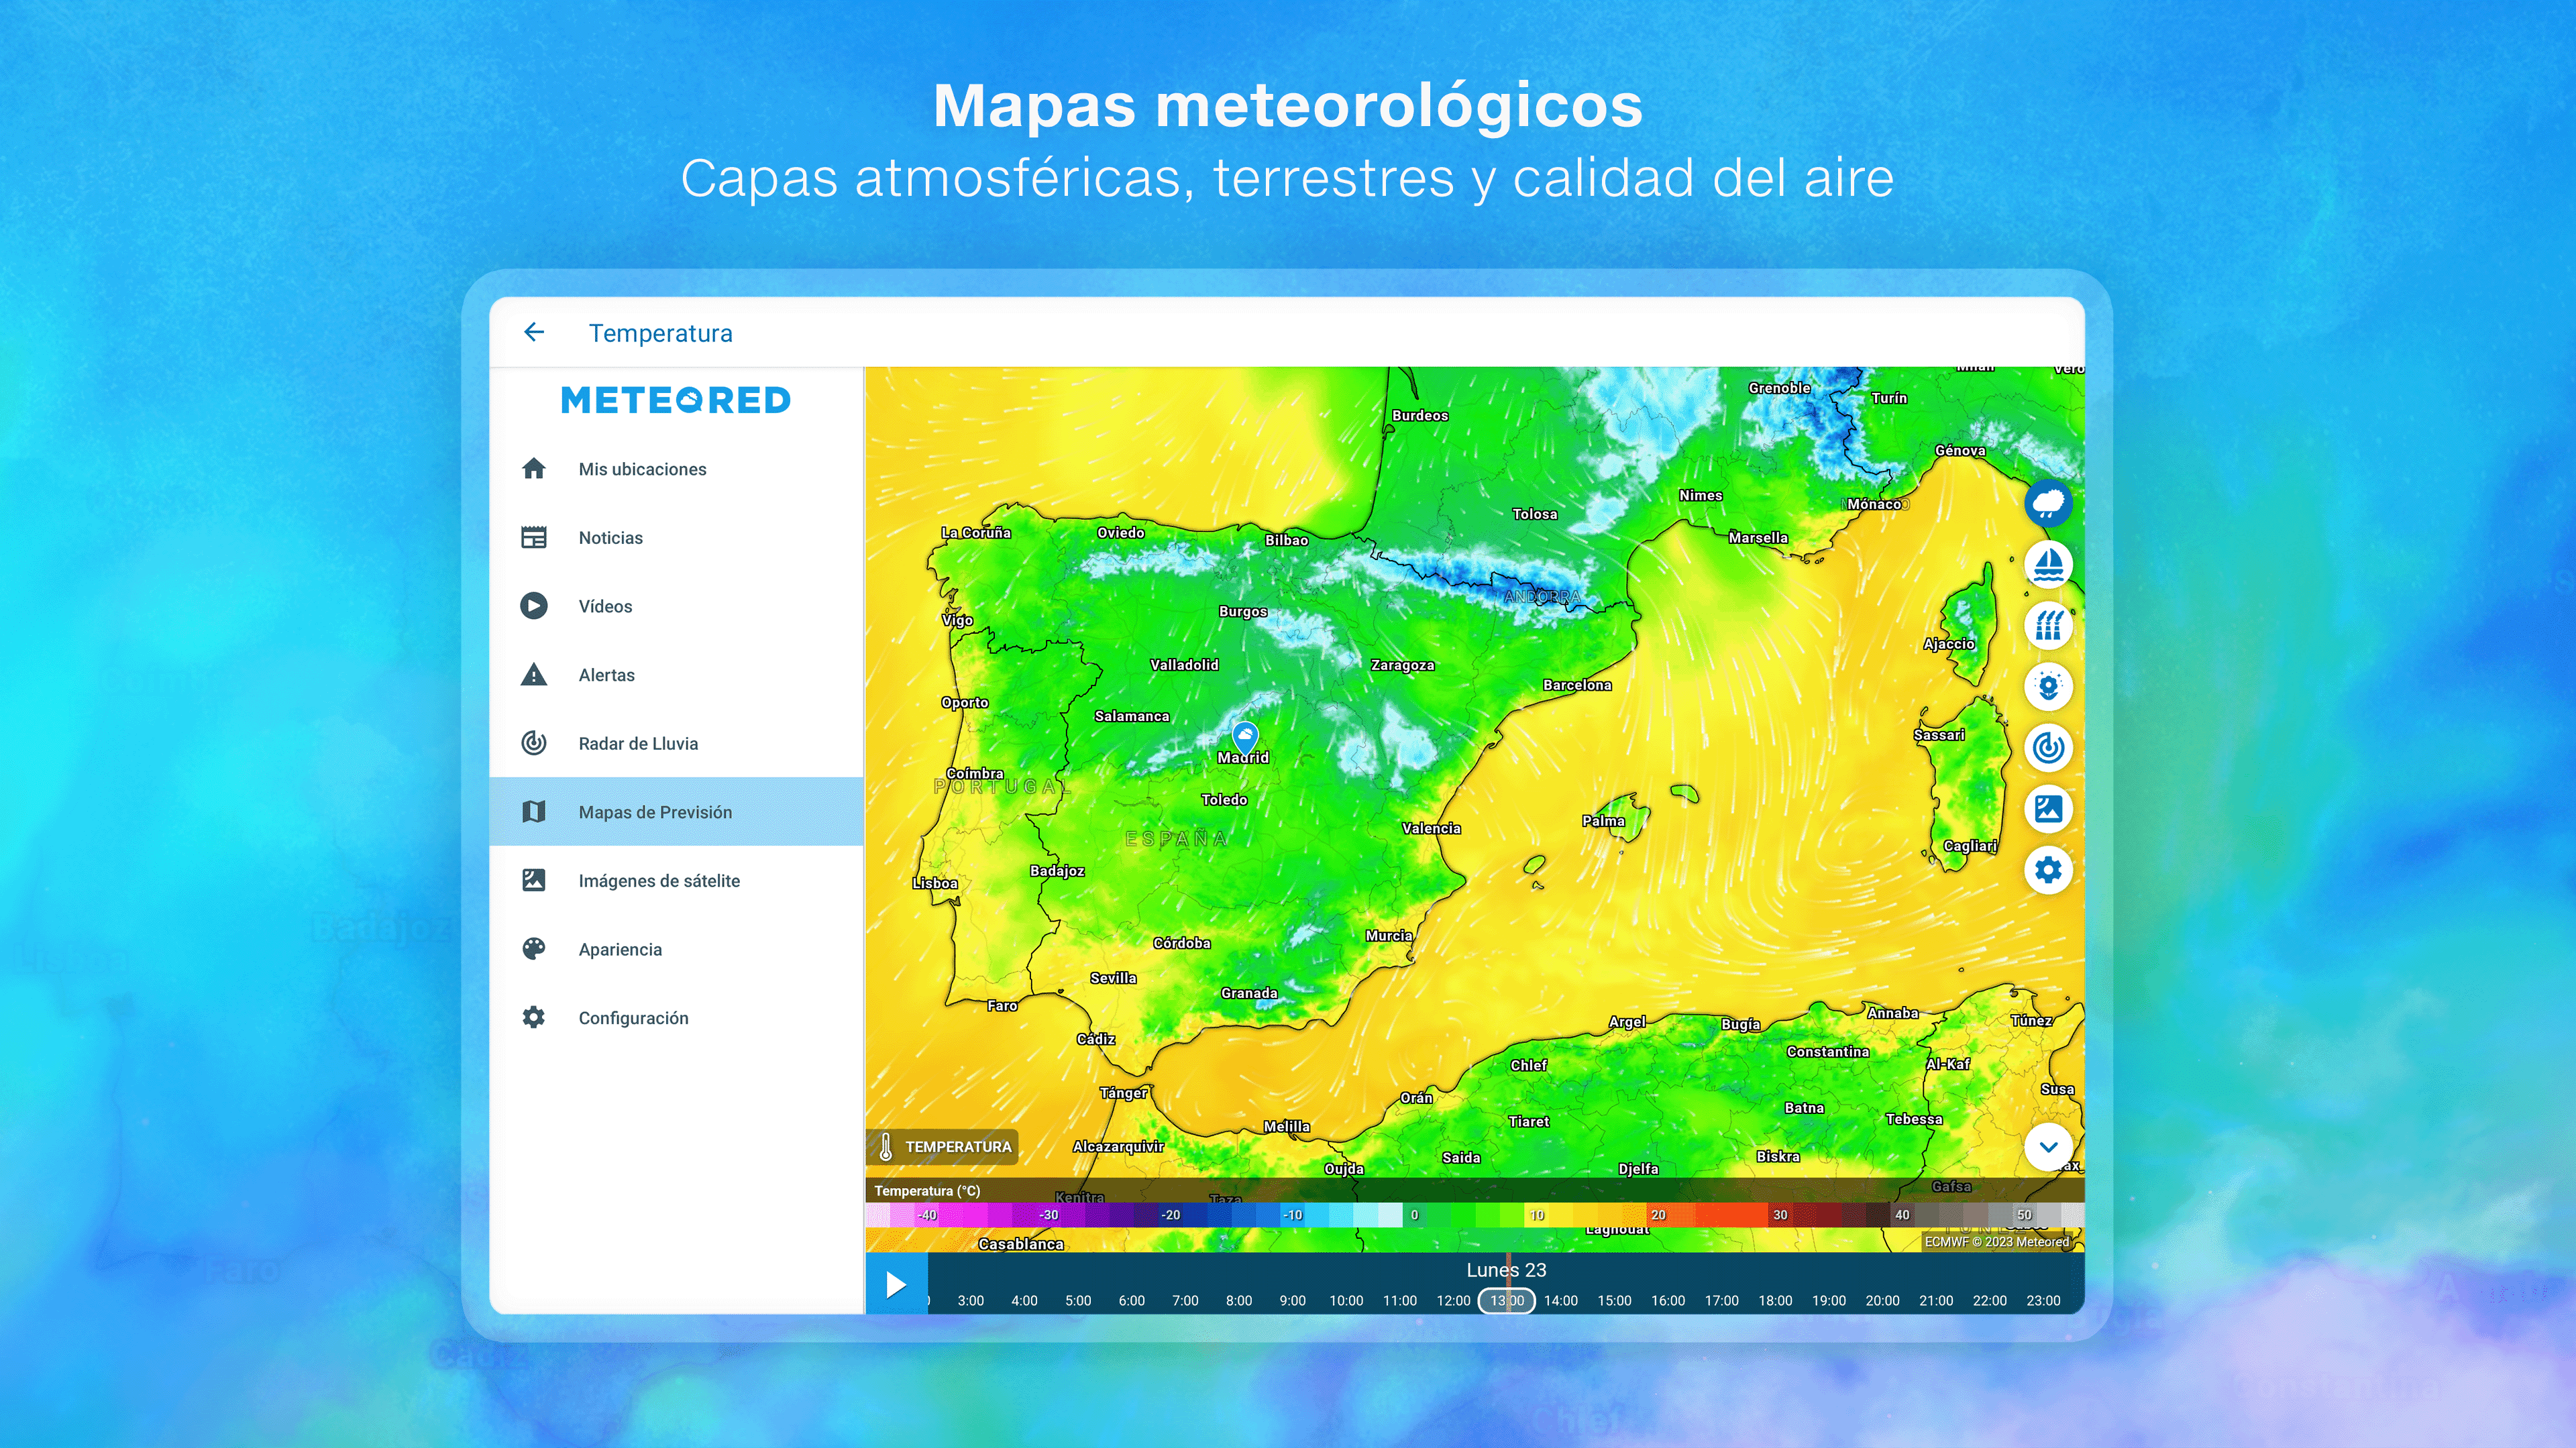Click the Temperatura page title

tap(660, 333)
